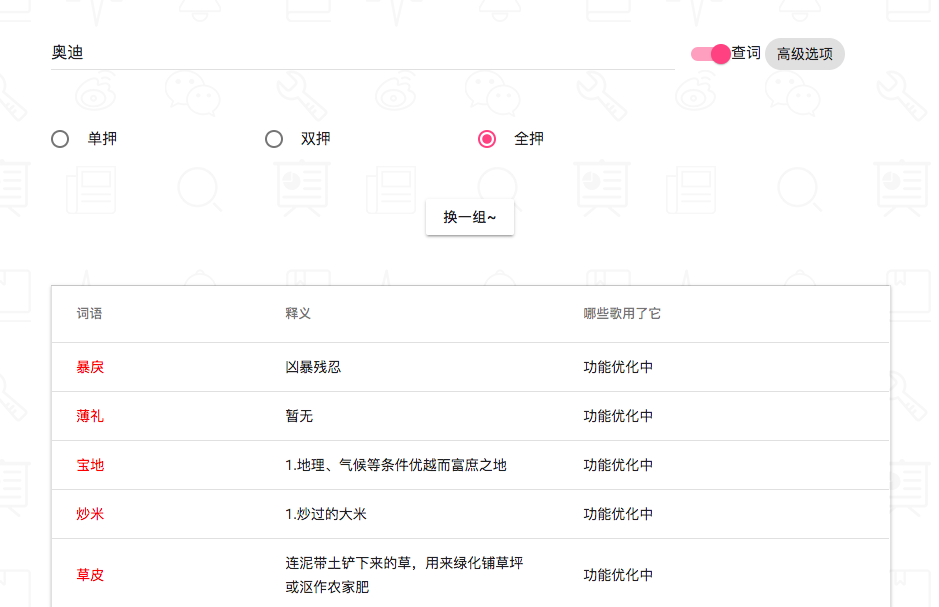Click the 宝地 definition text

[x=396, y=465]
